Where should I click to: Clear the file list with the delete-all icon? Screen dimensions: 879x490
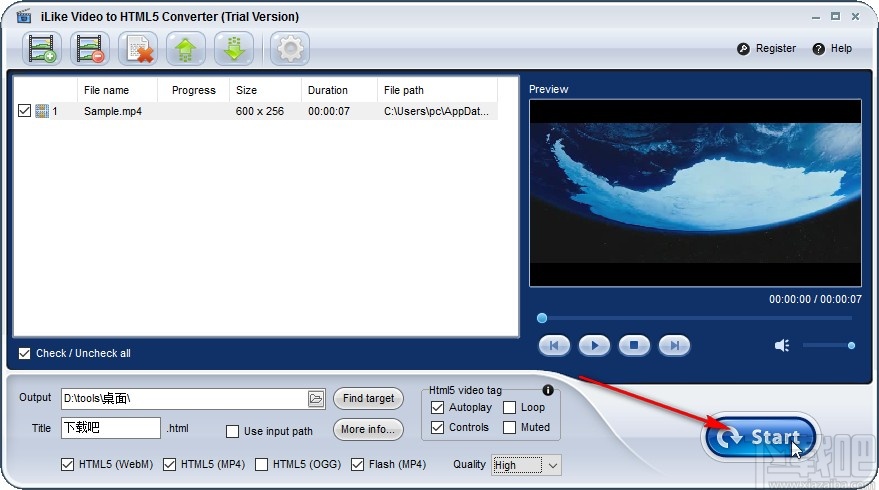pos(138,49)
